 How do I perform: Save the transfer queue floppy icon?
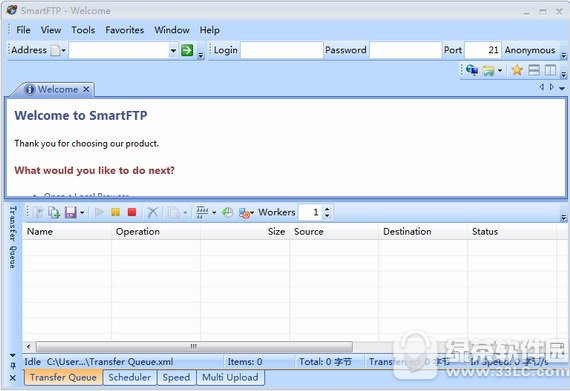coord(71,212)
